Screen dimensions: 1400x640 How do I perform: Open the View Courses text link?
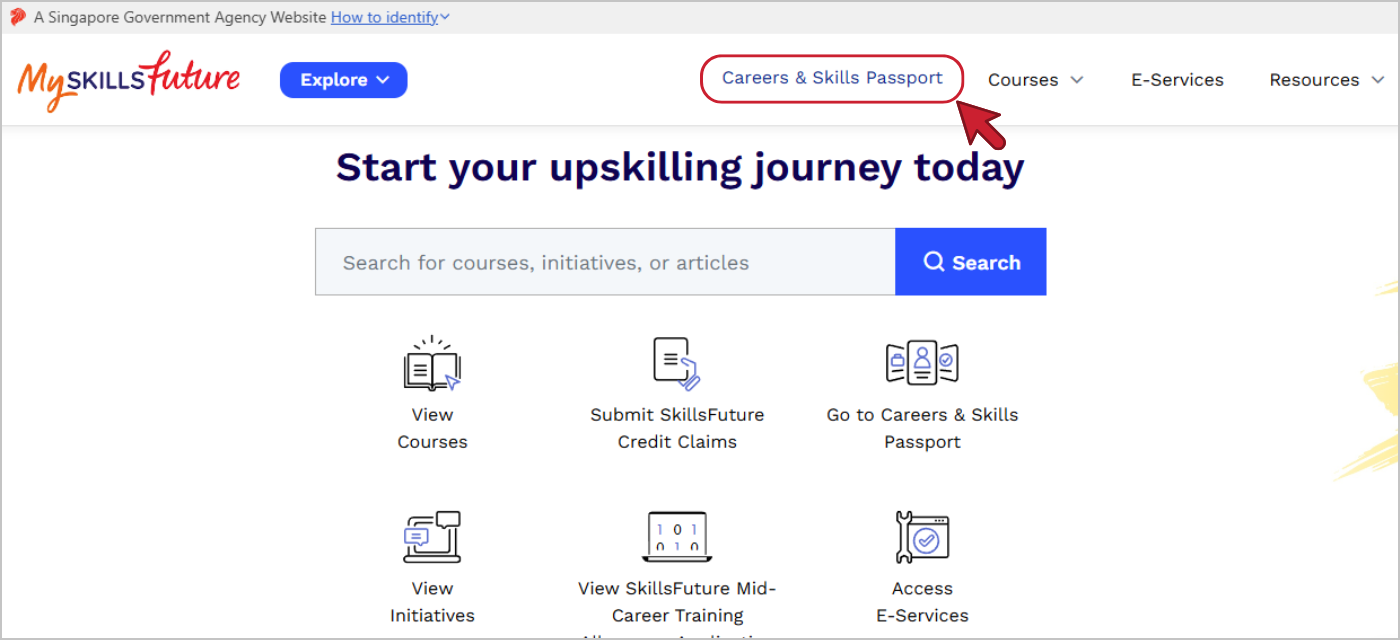pos(432,428)
